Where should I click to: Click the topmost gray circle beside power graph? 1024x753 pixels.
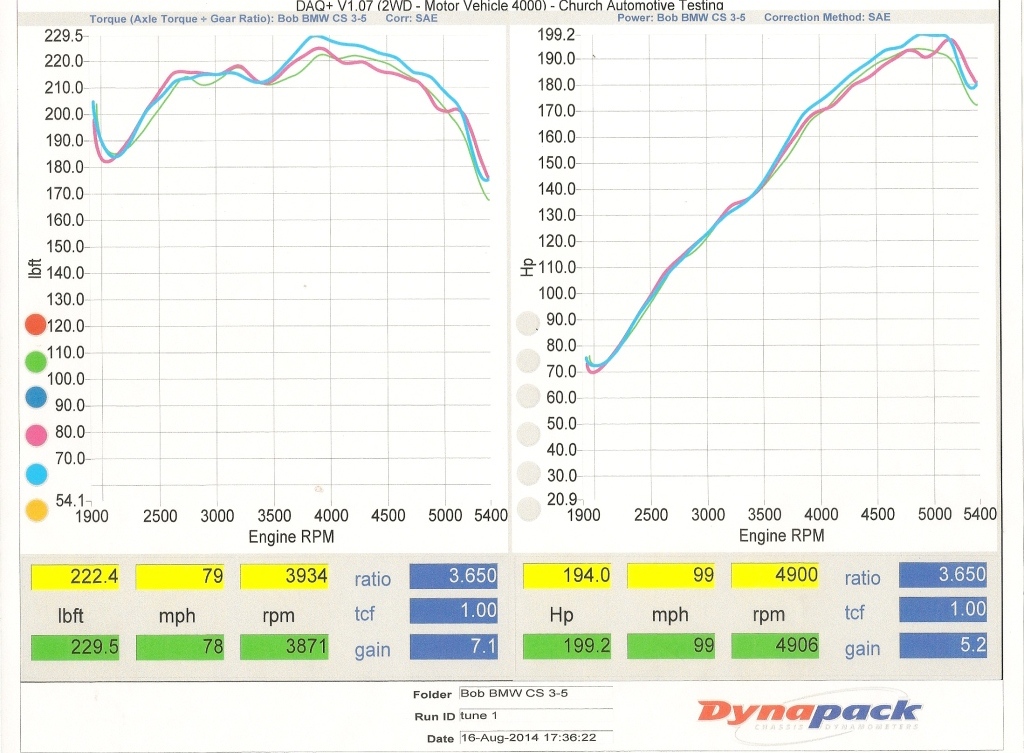point(526,324)
